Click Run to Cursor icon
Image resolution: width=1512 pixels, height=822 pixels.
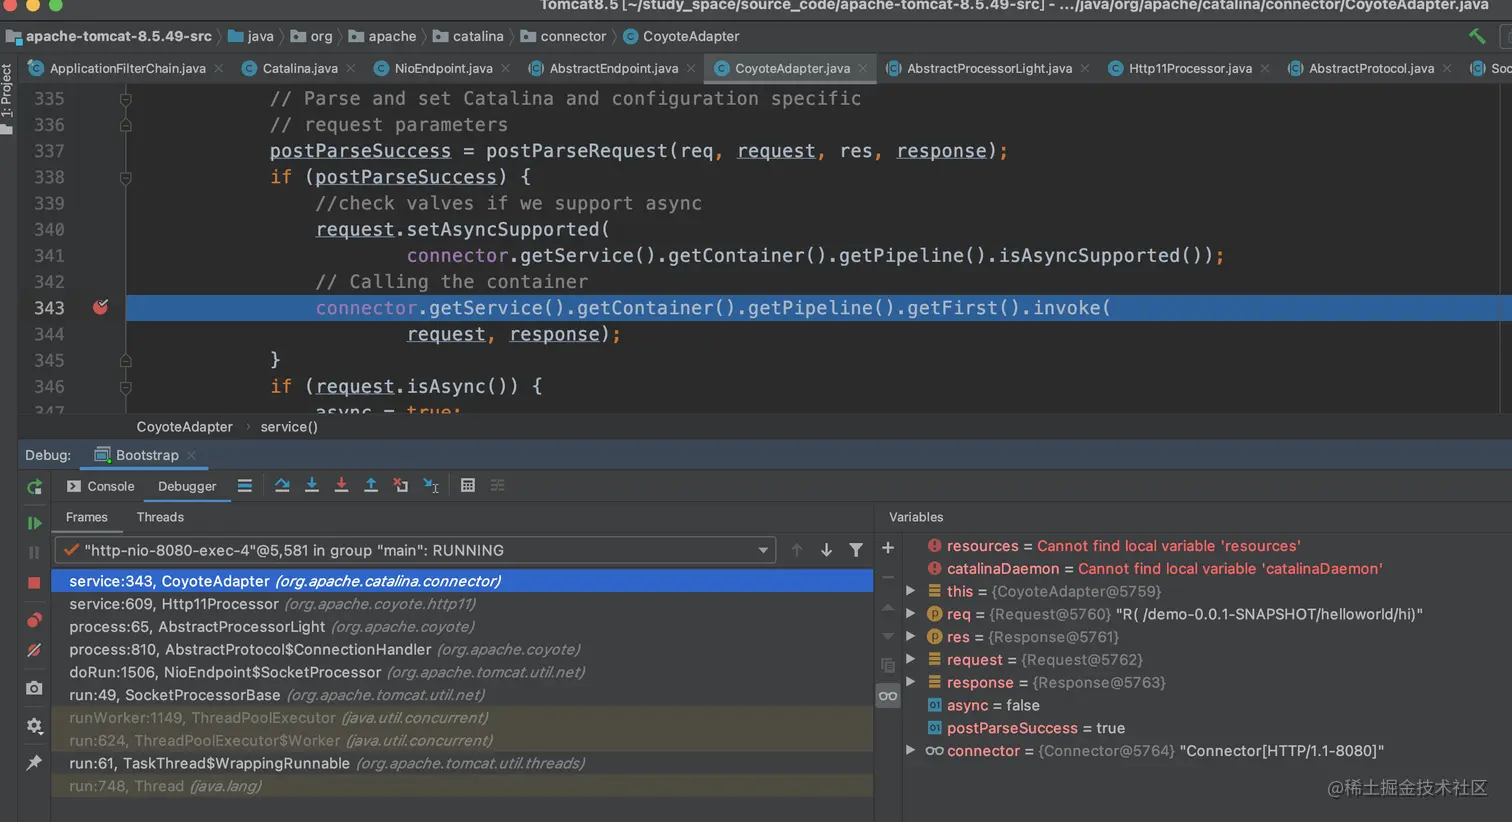click(x=431, y=486)
